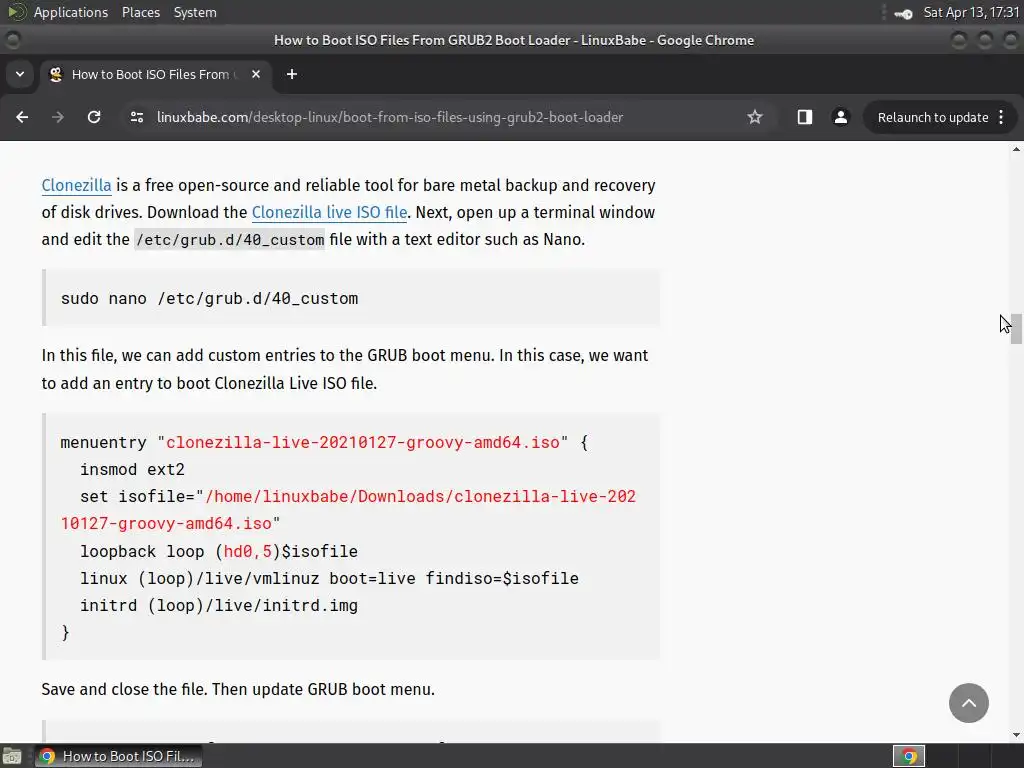Click the text Save and close the file
Image resolution: width=1024 pixels, height=768 pixels.
pyautogui.click(x=124, y=690)
